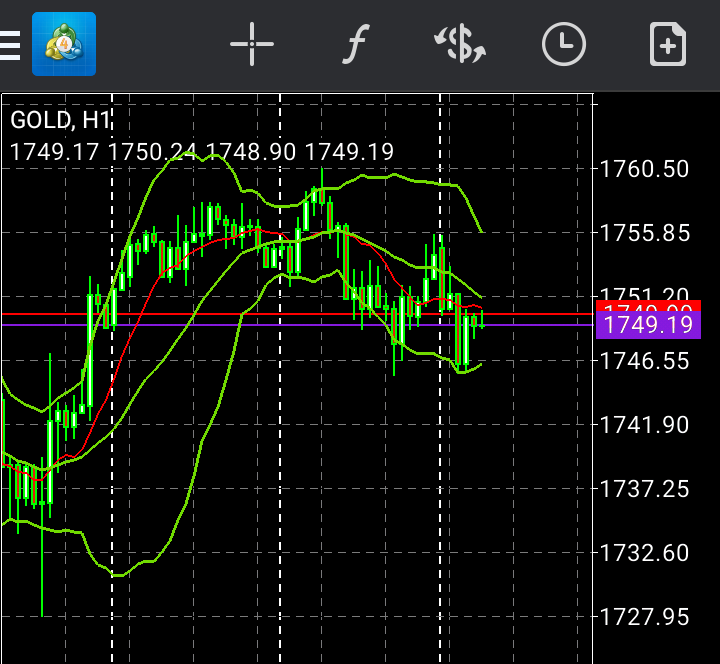
Task: Activate the crosshair tool
Action: (x=252, y=44)
